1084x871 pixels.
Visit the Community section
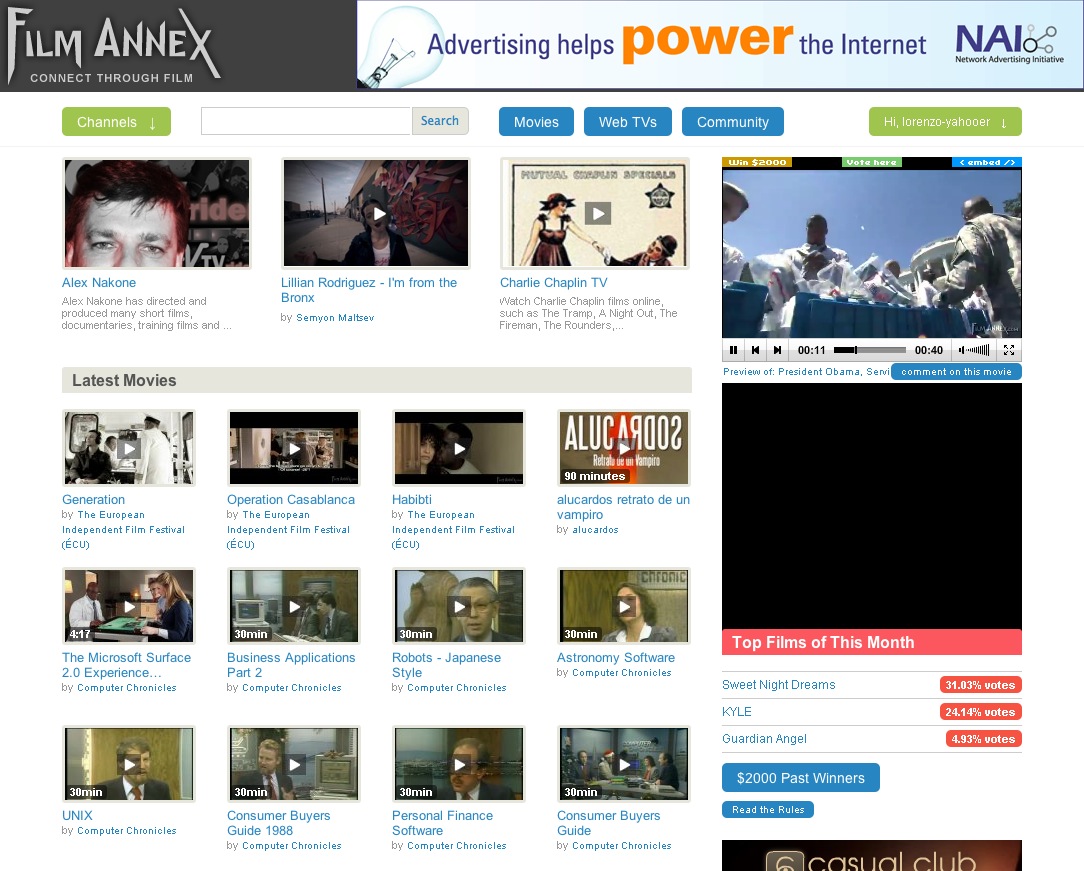tap(733, 122)
